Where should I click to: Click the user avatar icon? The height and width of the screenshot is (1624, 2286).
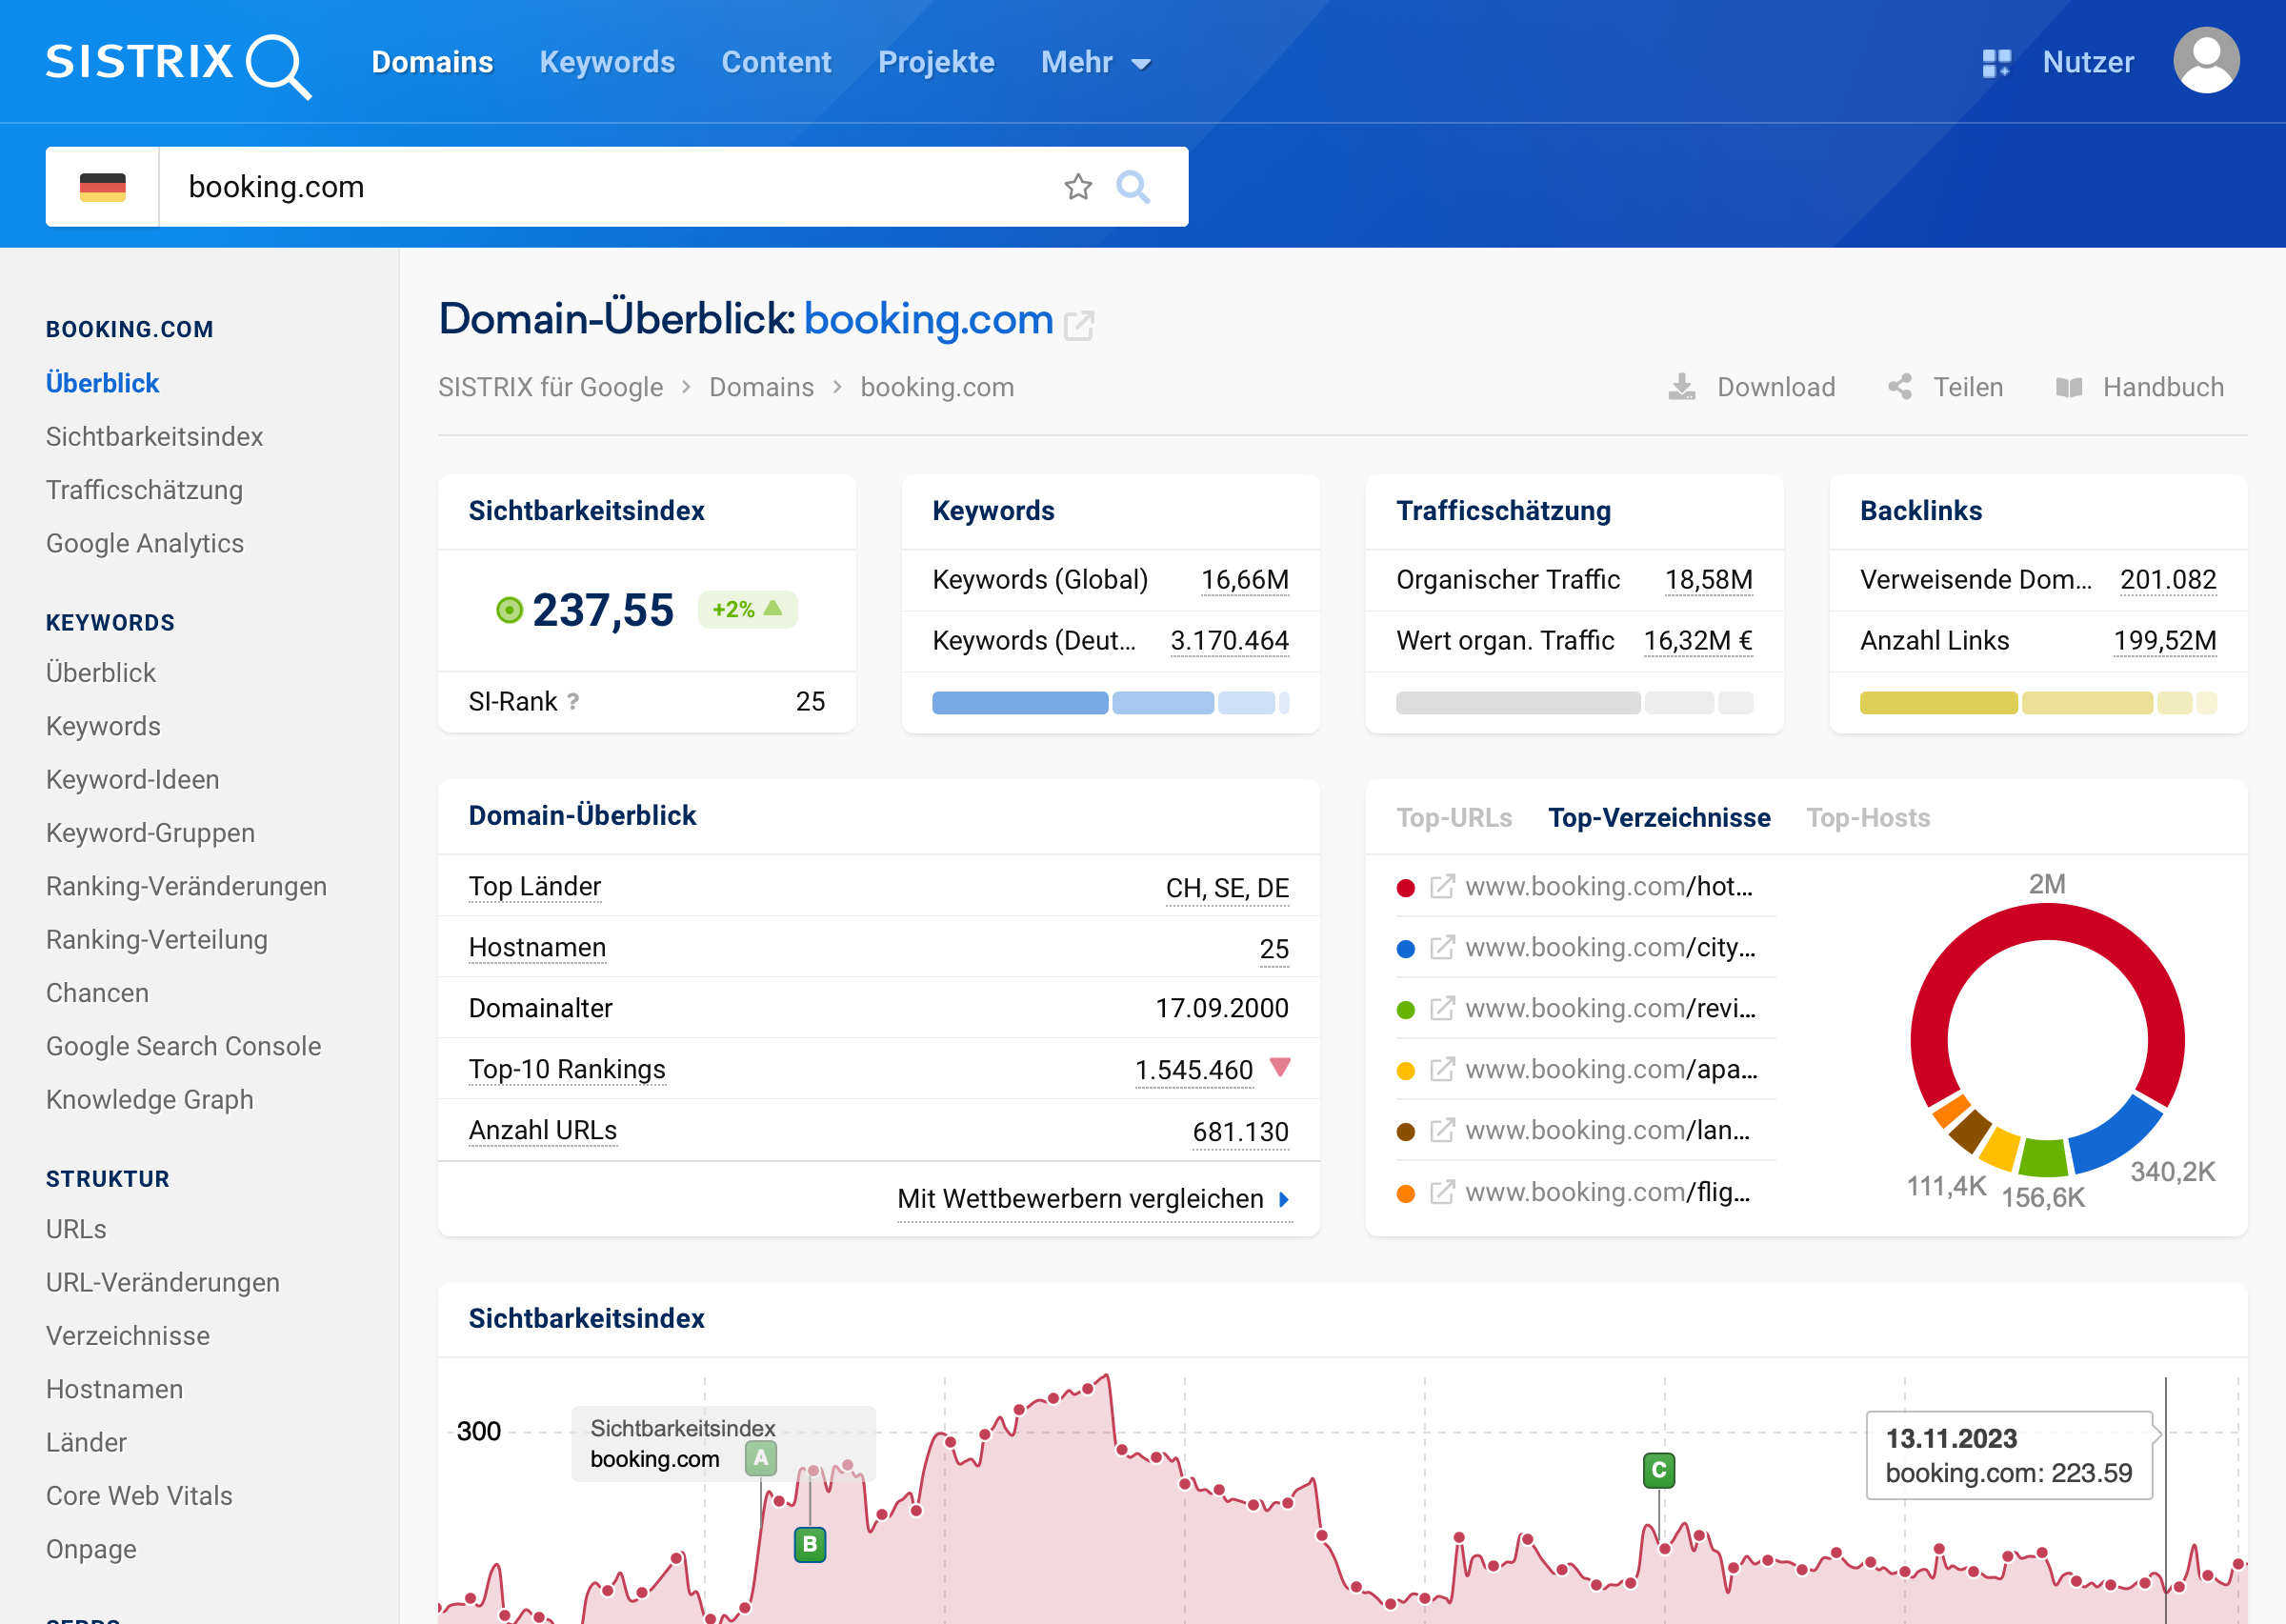pyautogui.click(x=2205, y=61)
